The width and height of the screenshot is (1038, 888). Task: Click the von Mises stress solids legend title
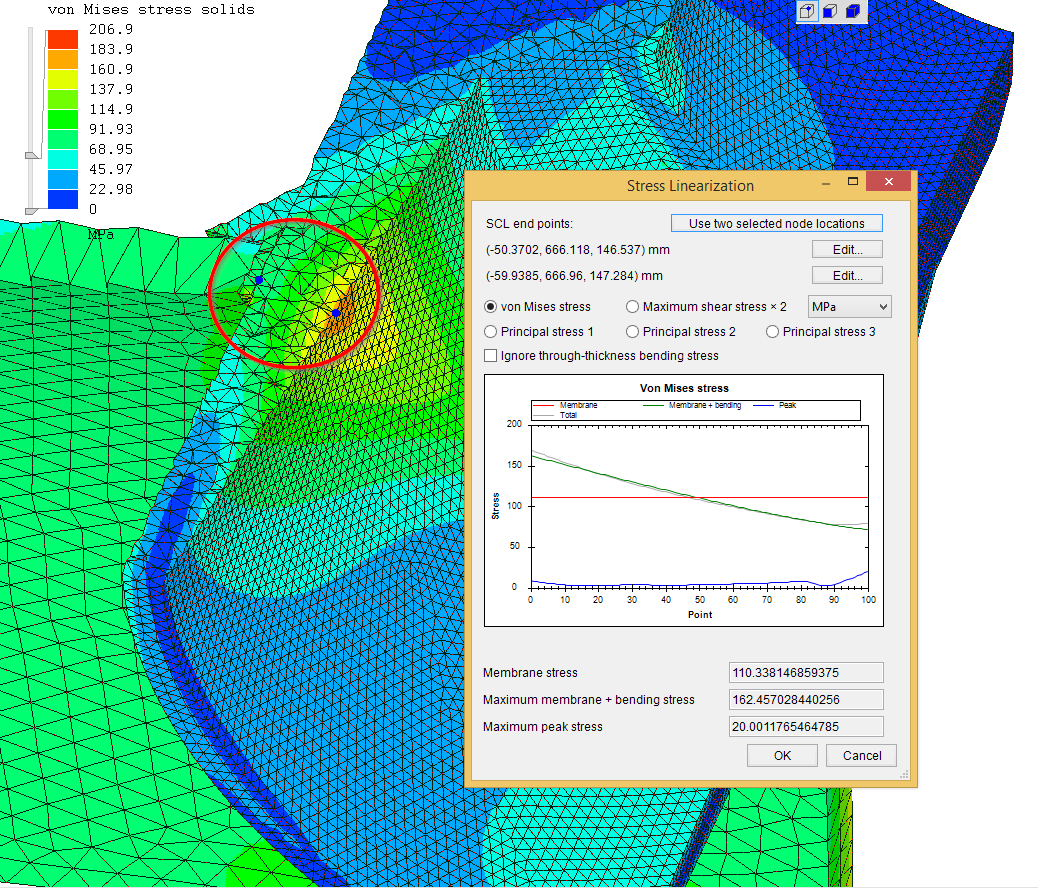pyautogui.click(x=152, y=9)
